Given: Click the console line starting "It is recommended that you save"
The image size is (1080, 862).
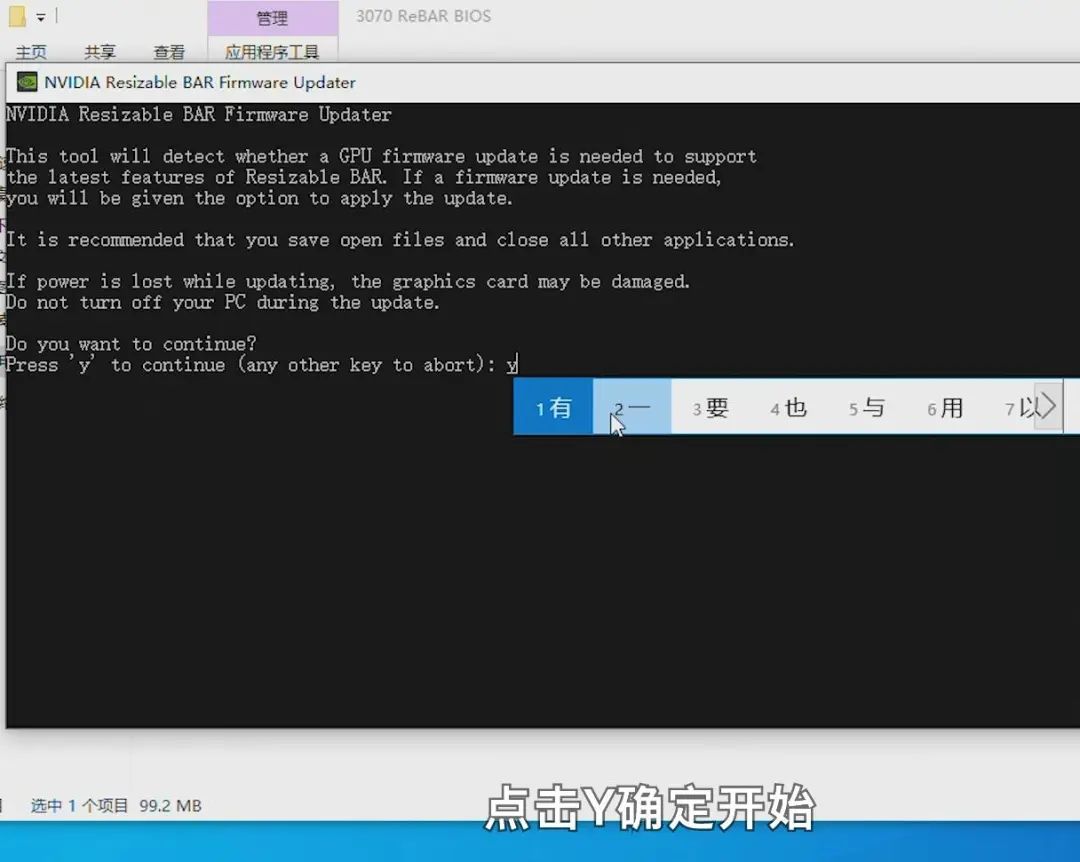Looking at the screenshot, I should [400, 240].
